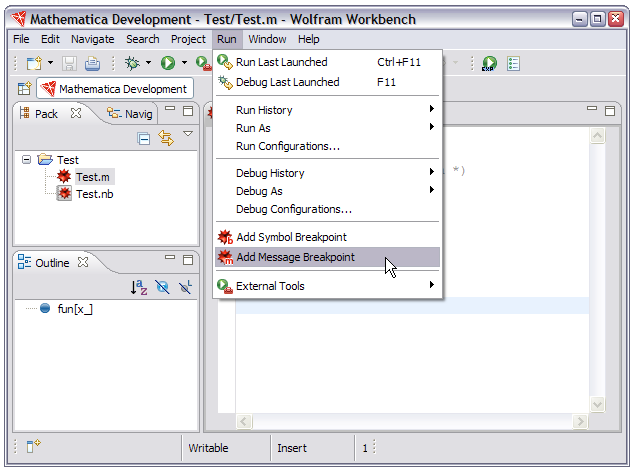The image size is (634, 470).
Task: Select fun[x_] in the Outline
Action: tap(75, 309)
